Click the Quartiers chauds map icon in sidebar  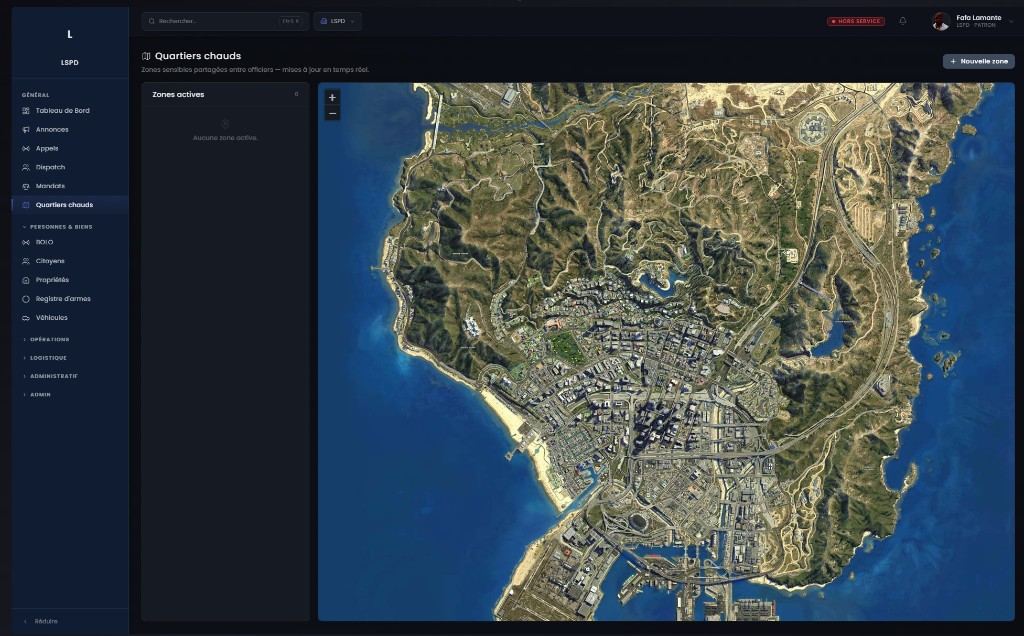[26, 205]
